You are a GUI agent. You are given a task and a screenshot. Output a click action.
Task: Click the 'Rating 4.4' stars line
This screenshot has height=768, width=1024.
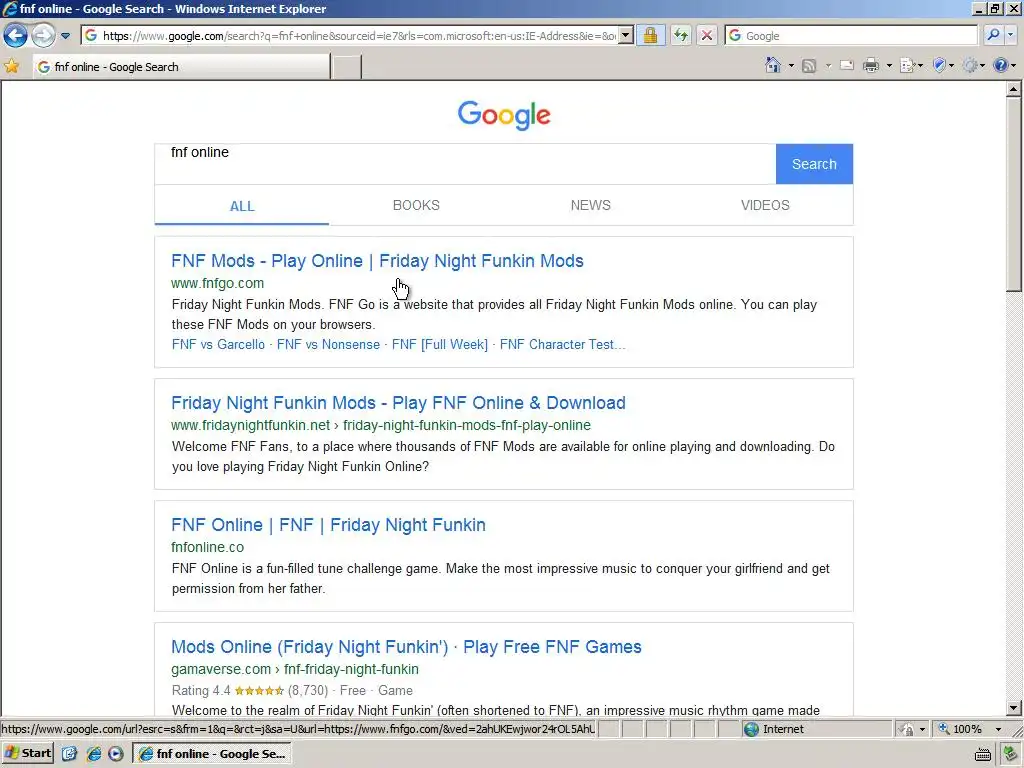tap(292, 690)
